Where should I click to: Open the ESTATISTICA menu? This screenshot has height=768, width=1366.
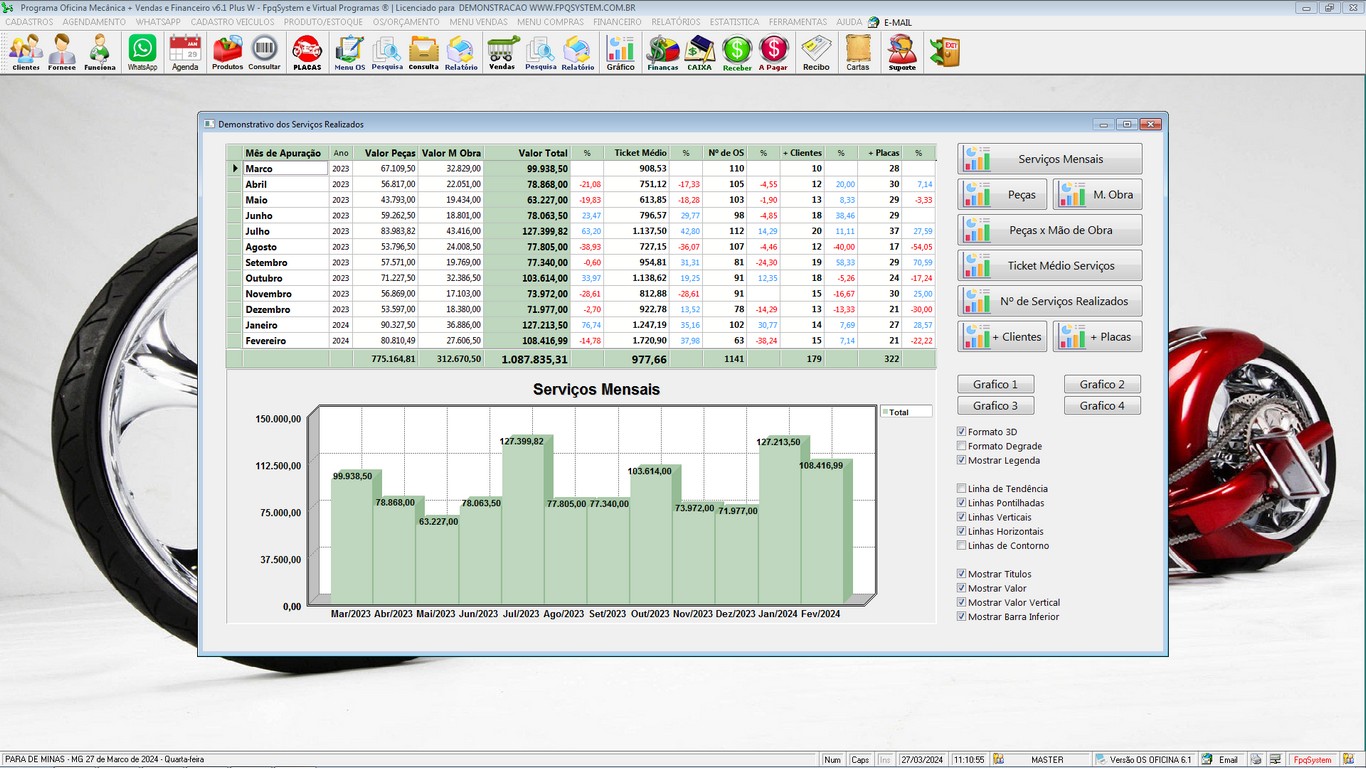pos(735,22)
